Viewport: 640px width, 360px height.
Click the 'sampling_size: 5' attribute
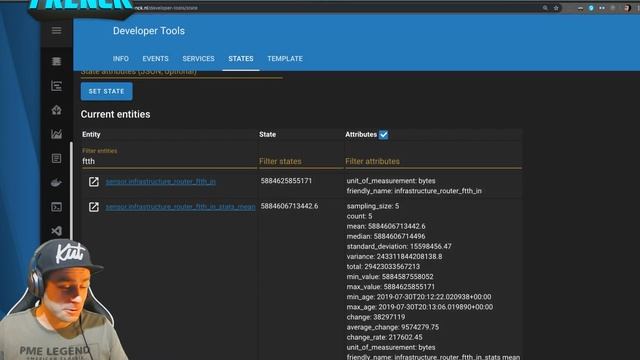tap(373, 206)
